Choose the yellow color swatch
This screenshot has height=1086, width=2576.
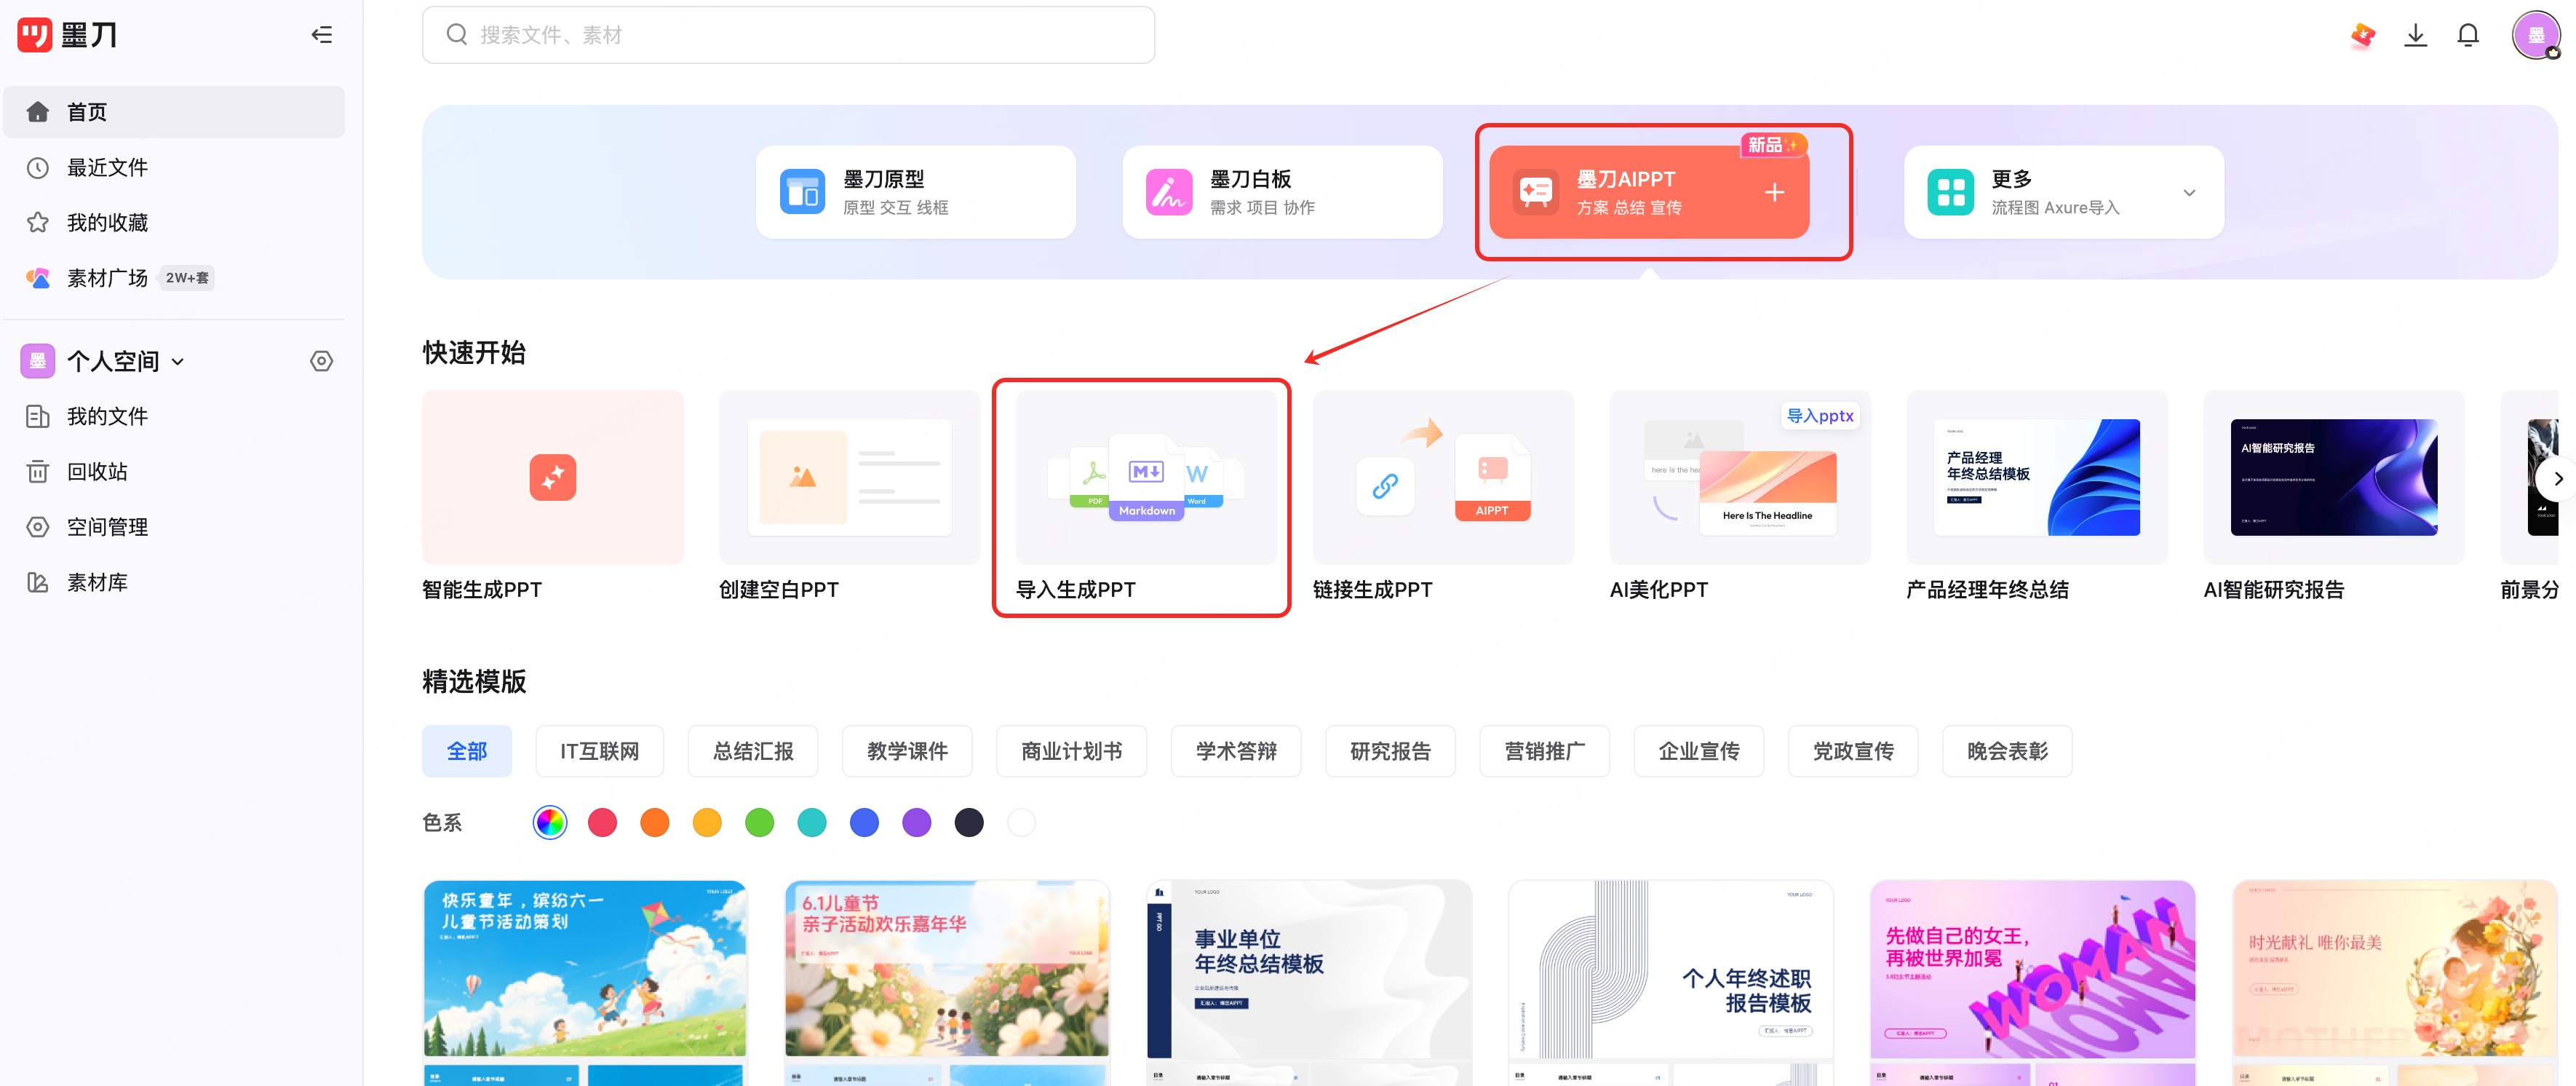coord(707,822)
